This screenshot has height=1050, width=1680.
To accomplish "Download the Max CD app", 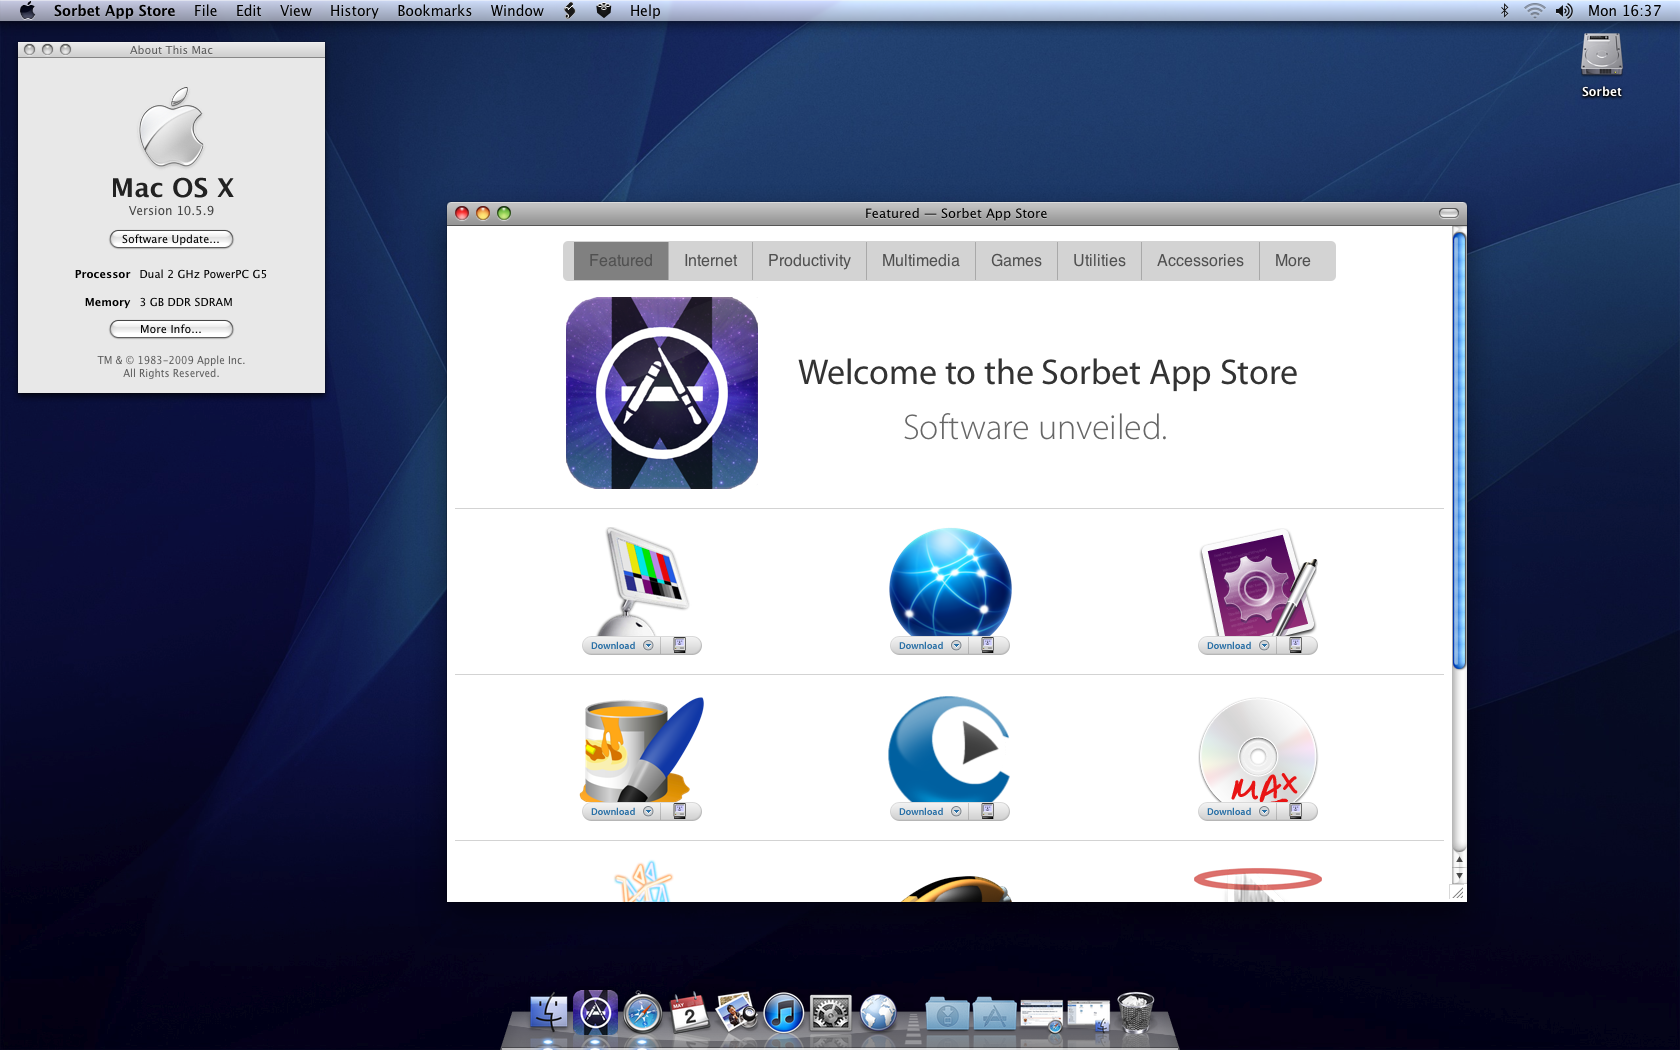I will tap(1229, 811).
